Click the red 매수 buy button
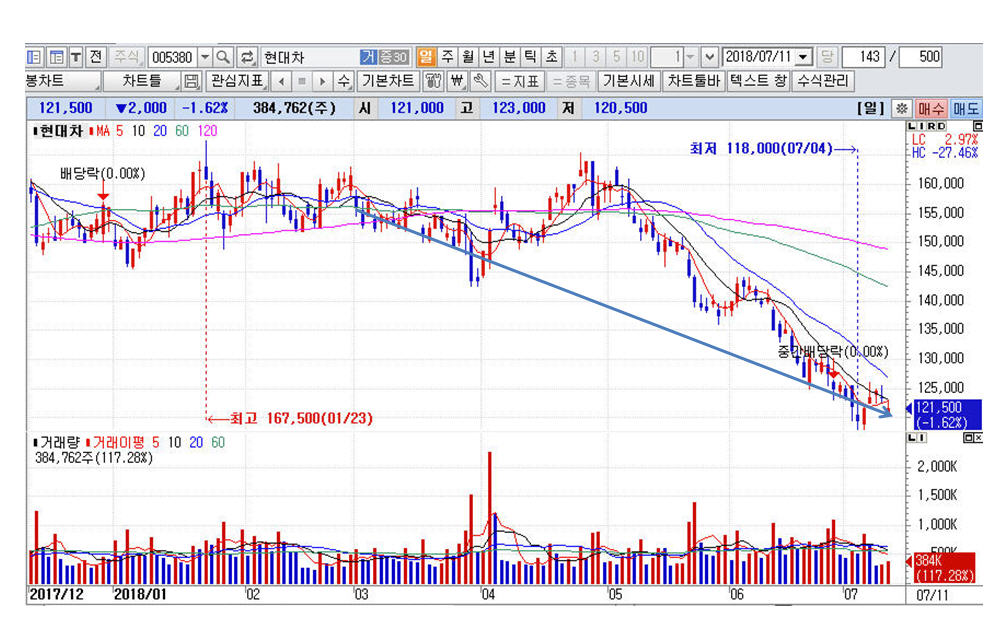Viewport: 1001px width, 644px height. [x=930, y=108]
